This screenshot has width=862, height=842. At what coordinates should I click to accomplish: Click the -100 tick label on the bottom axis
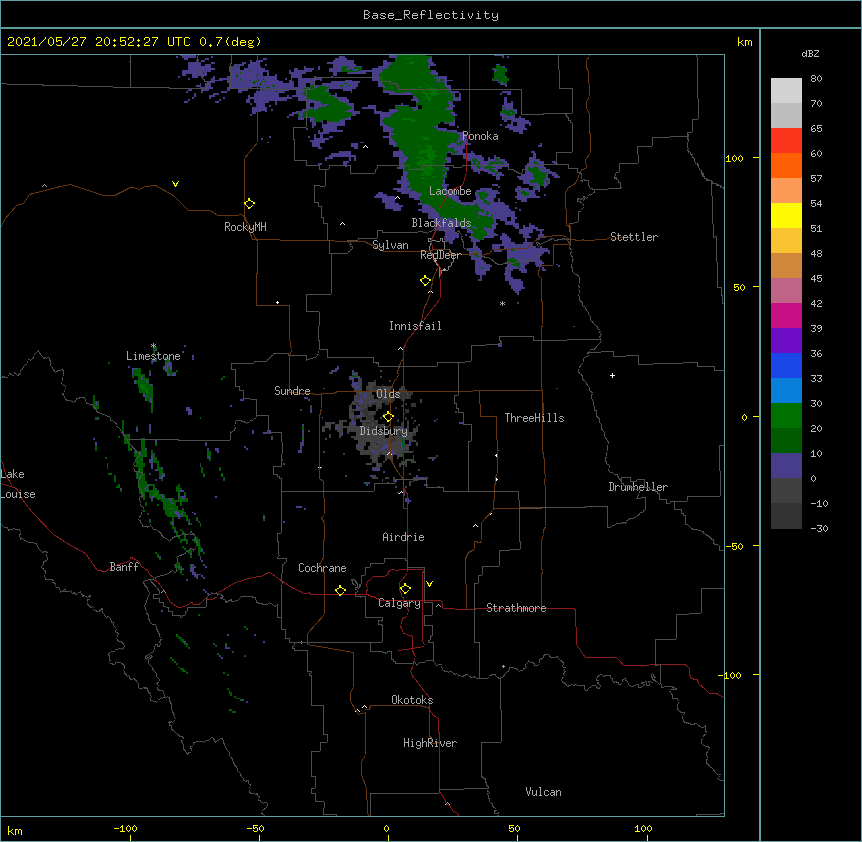125,828
